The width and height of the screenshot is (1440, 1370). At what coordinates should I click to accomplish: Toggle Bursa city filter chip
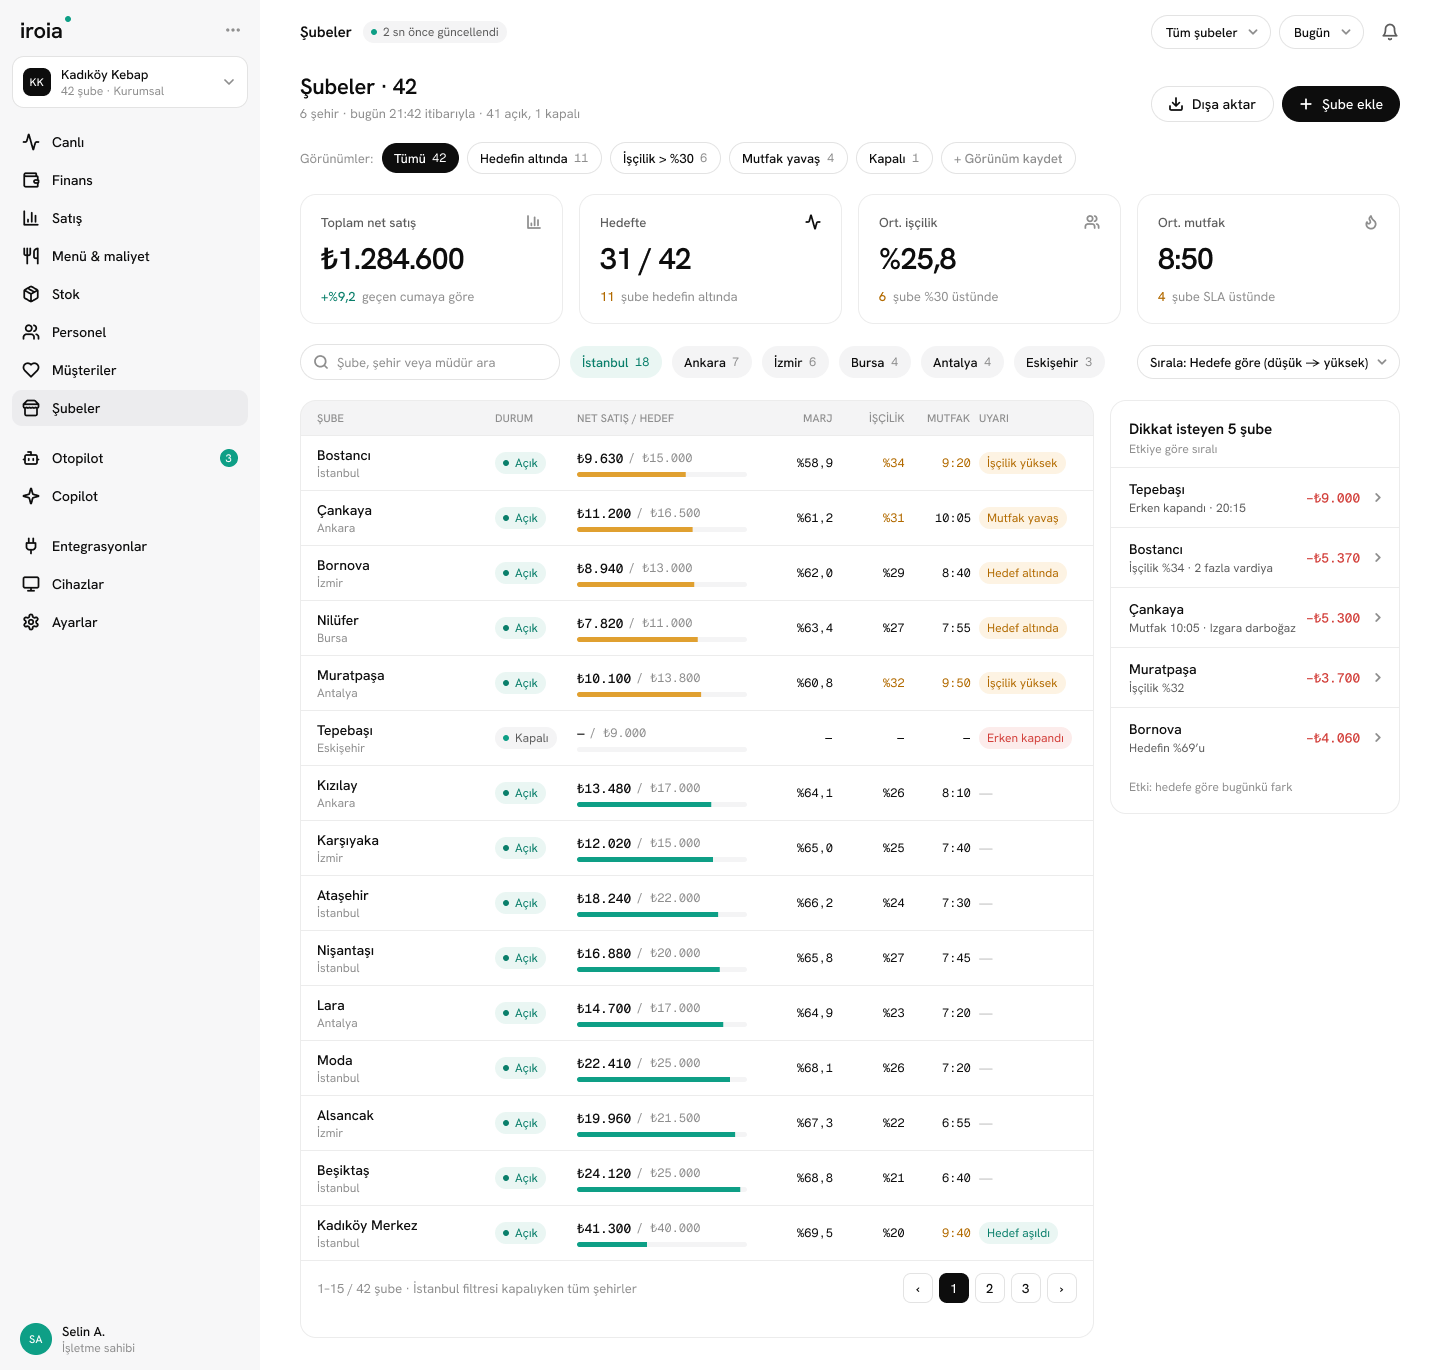click(x=875, y=362)
